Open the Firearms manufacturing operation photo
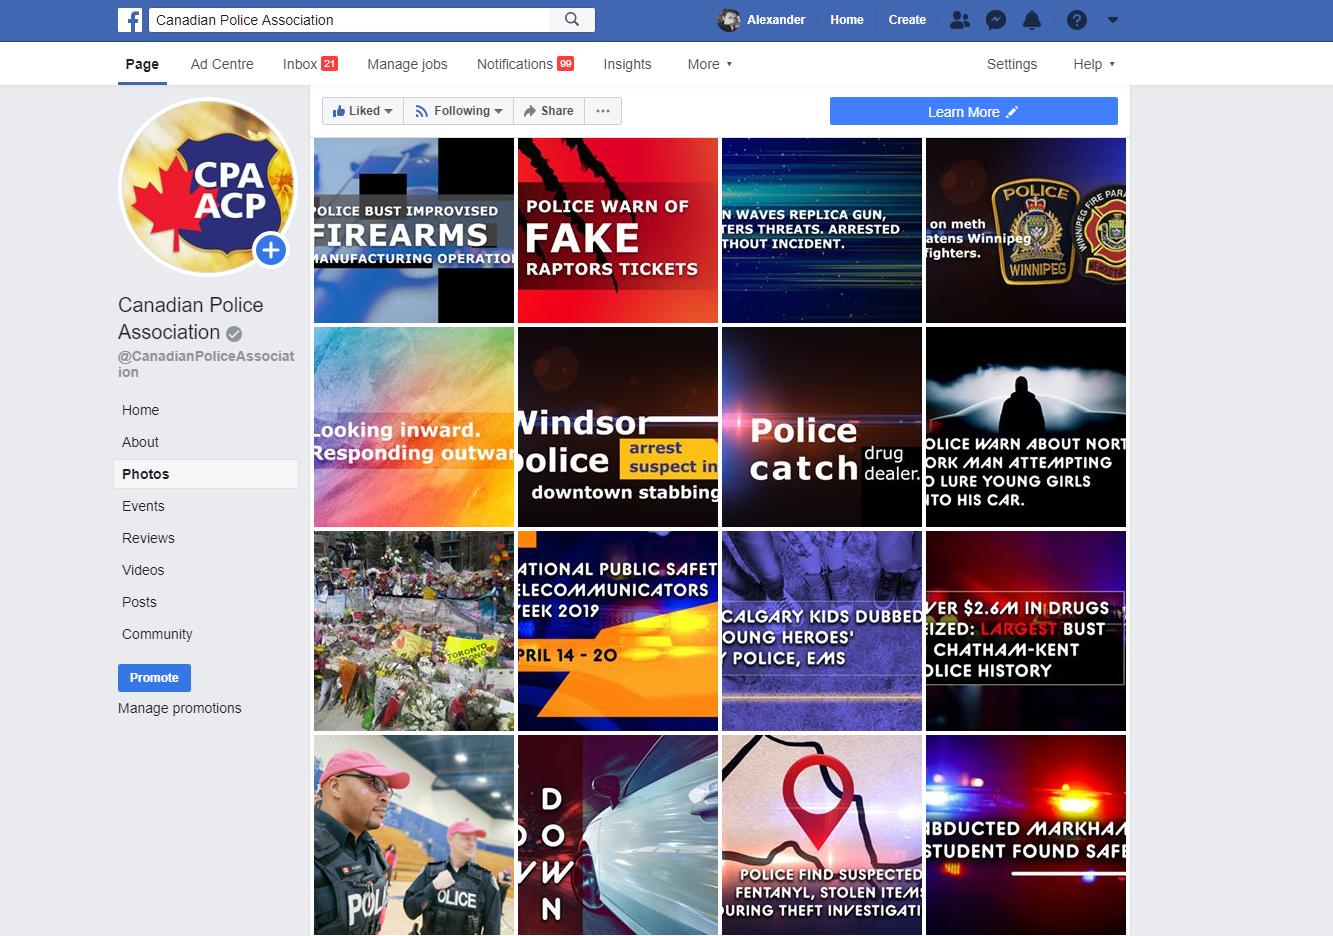 (414, 230)
